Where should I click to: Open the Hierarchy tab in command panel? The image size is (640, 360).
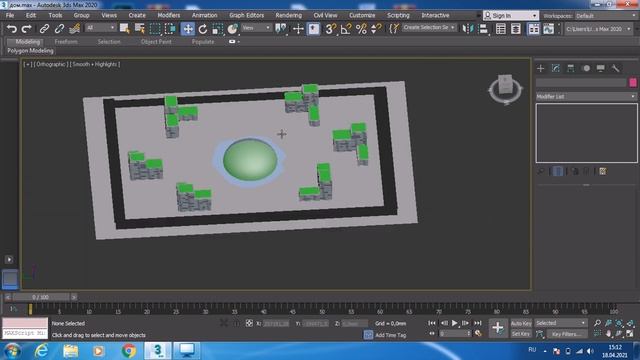click(x=571, y=68)
